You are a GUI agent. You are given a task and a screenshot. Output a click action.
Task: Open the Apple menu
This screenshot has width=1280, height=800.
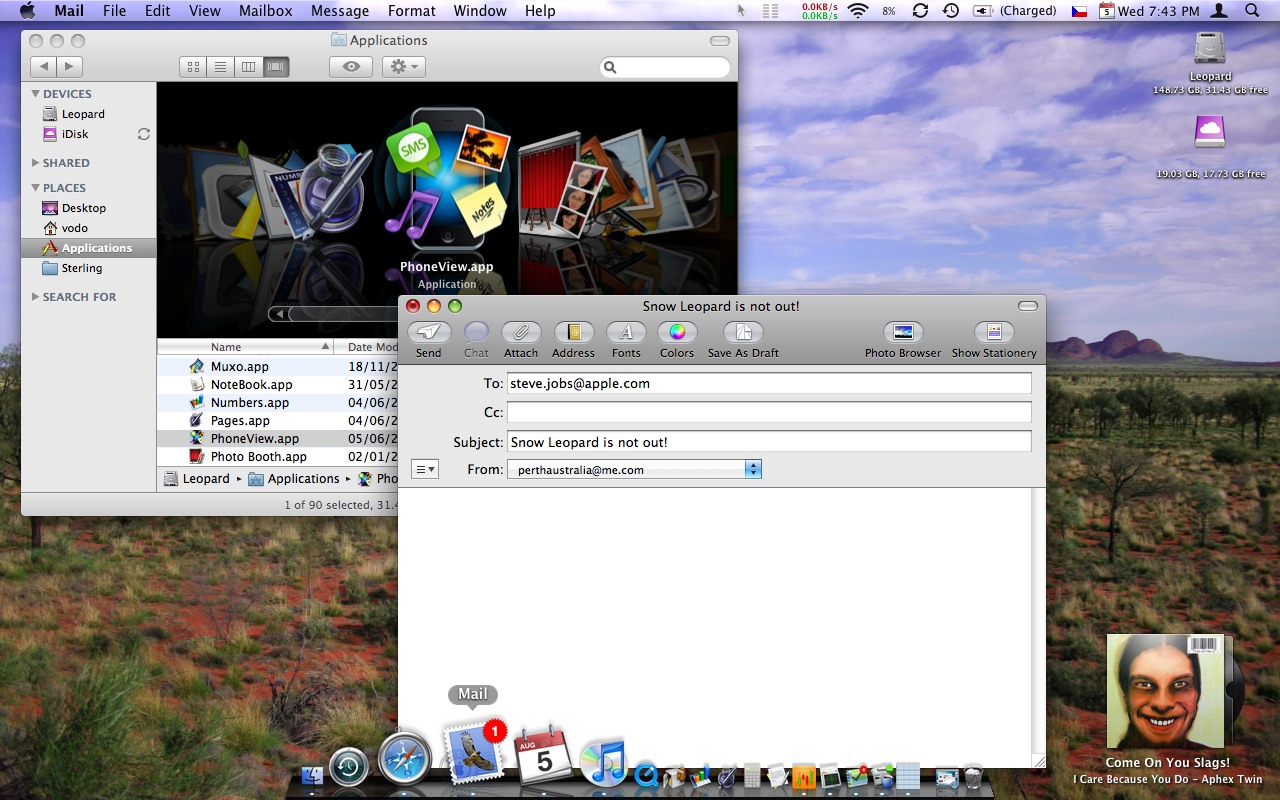(x=27, y=11)
